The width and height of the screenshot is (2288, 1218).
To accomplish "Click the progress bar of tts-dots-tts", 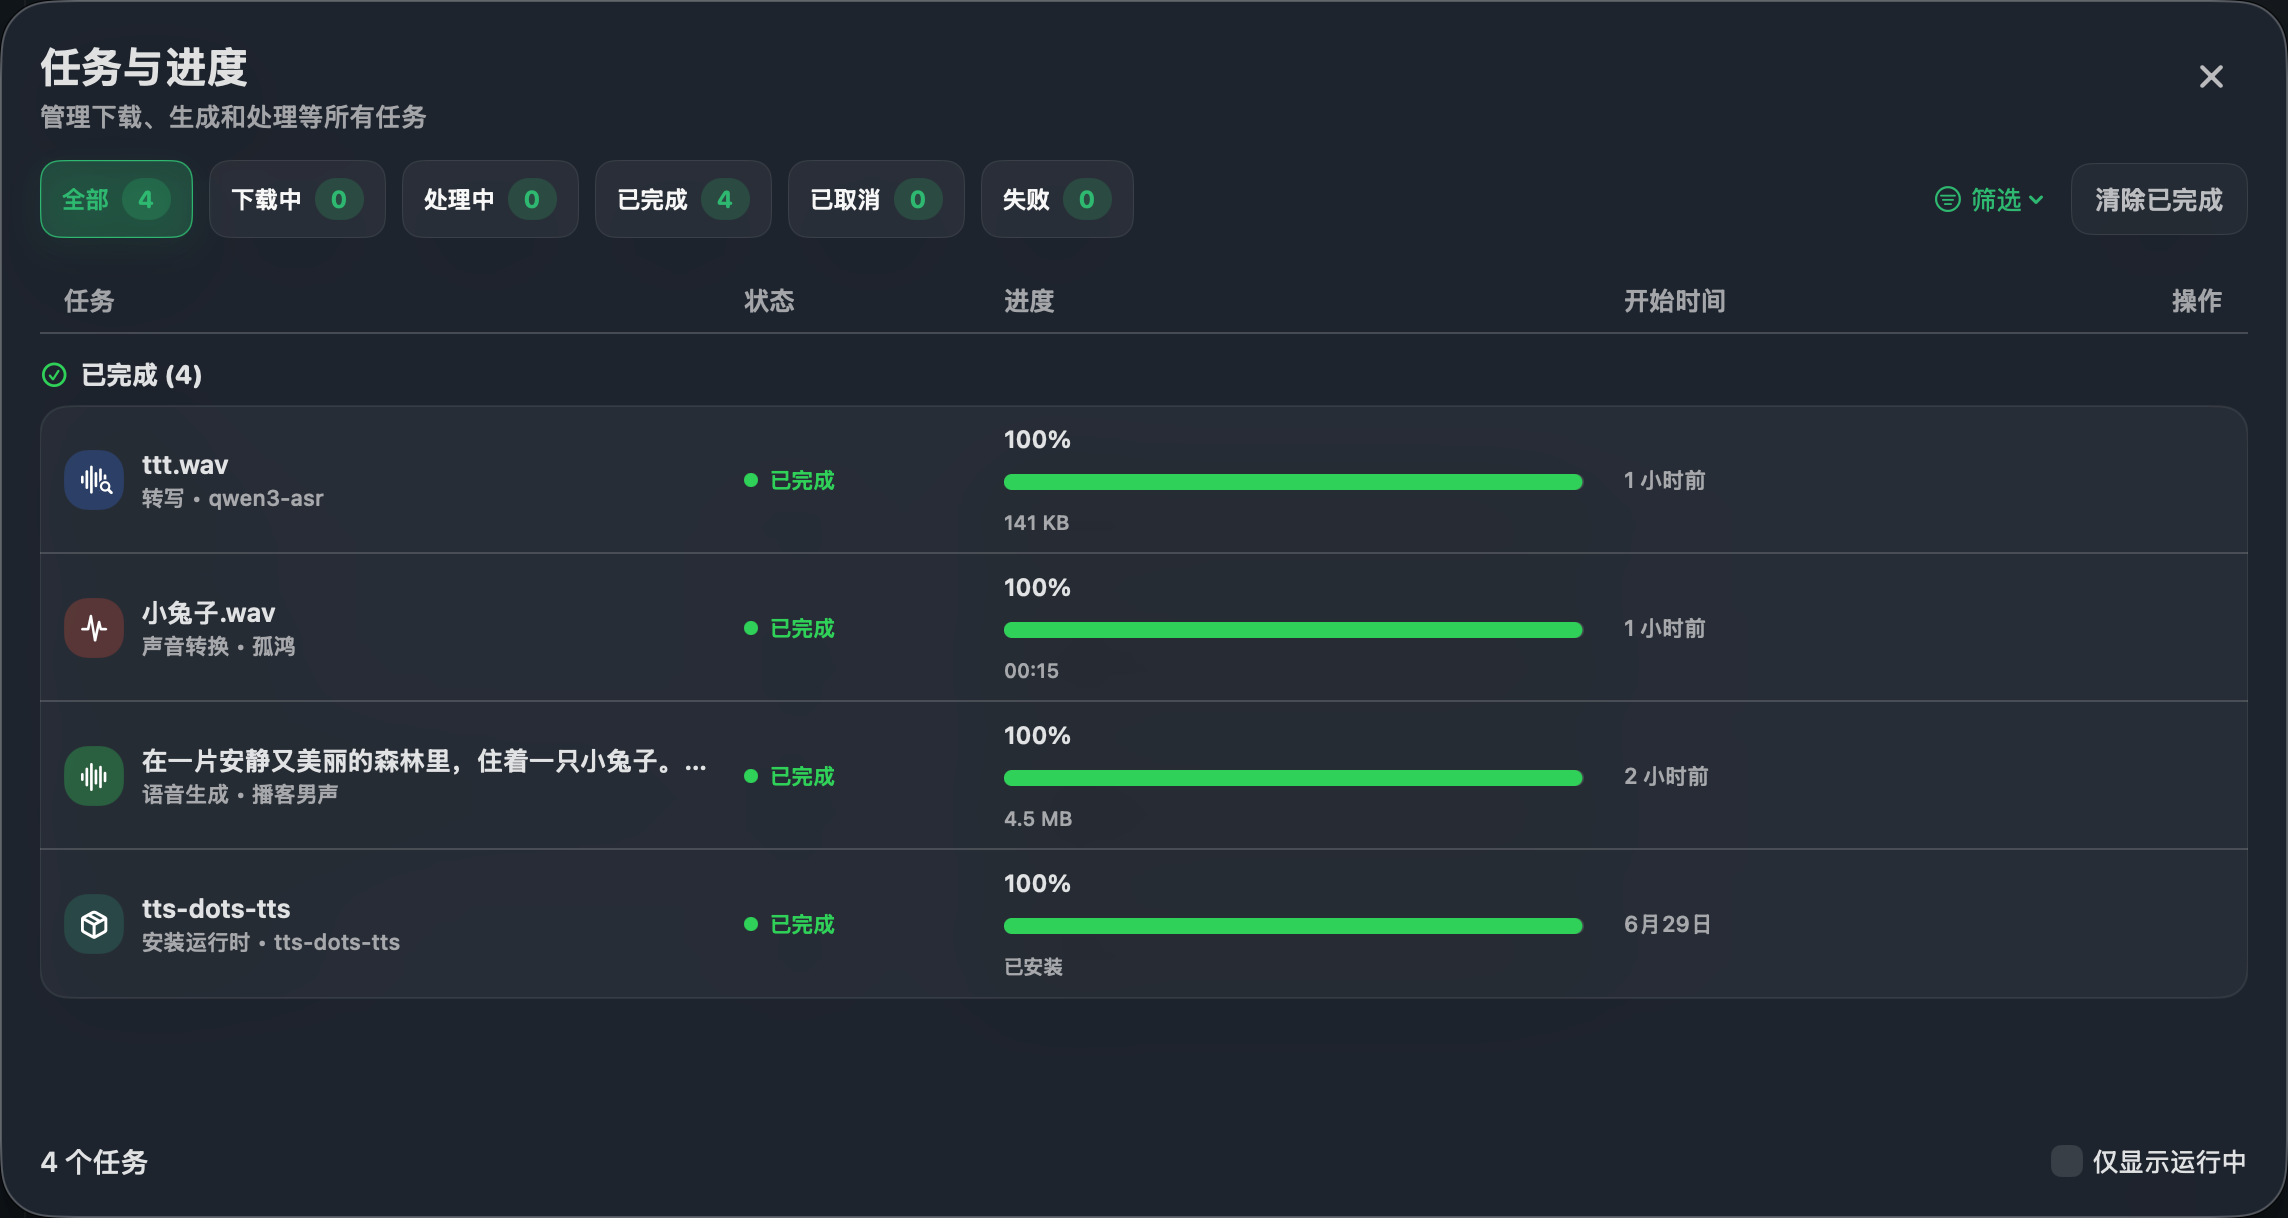I will coord(1293,926).
